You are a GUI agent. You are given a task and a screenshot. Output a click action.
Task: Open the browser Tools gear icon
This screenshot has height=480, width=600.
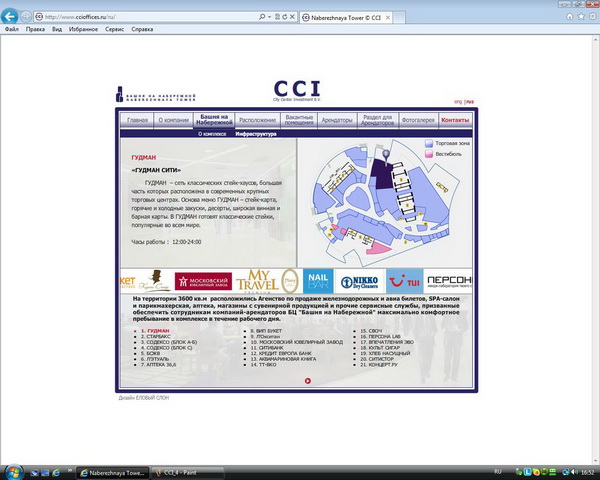(x=593, y=16)
